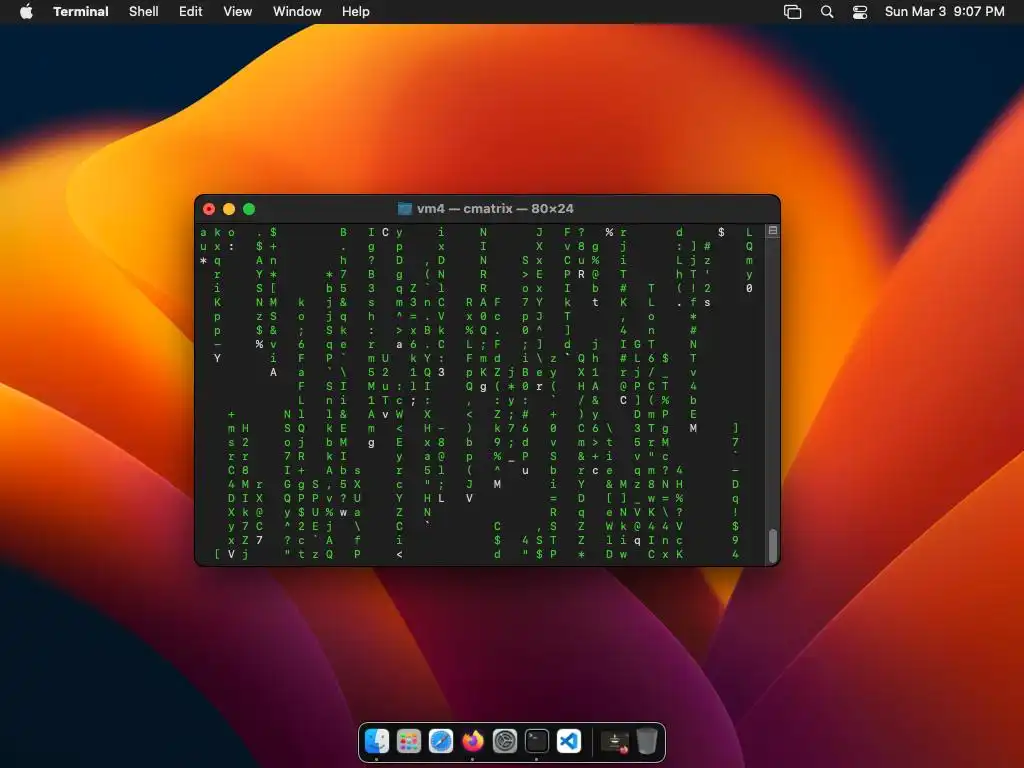Image resolution: width=1024 pixels, height=768 pixels.
Task: Open Spotlight search in the menu bar
Action: (x=827, y=12)
